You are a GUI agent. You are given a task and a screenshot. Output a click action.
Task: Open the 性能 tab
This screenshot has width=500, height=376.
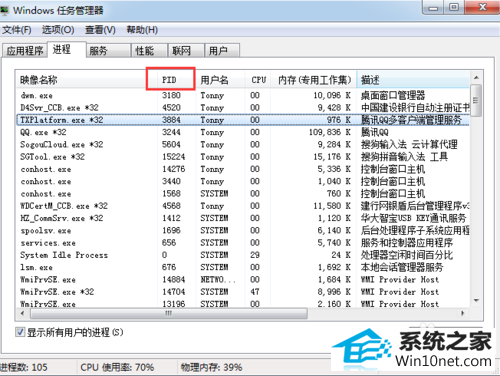149,51
